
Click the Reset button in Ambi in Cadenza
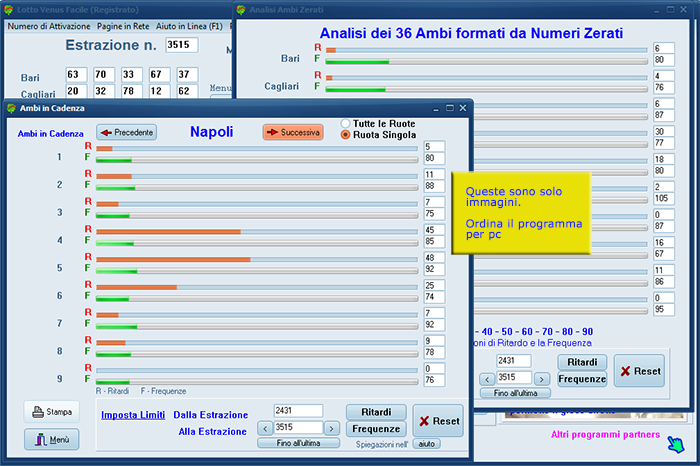pos(438,421)
